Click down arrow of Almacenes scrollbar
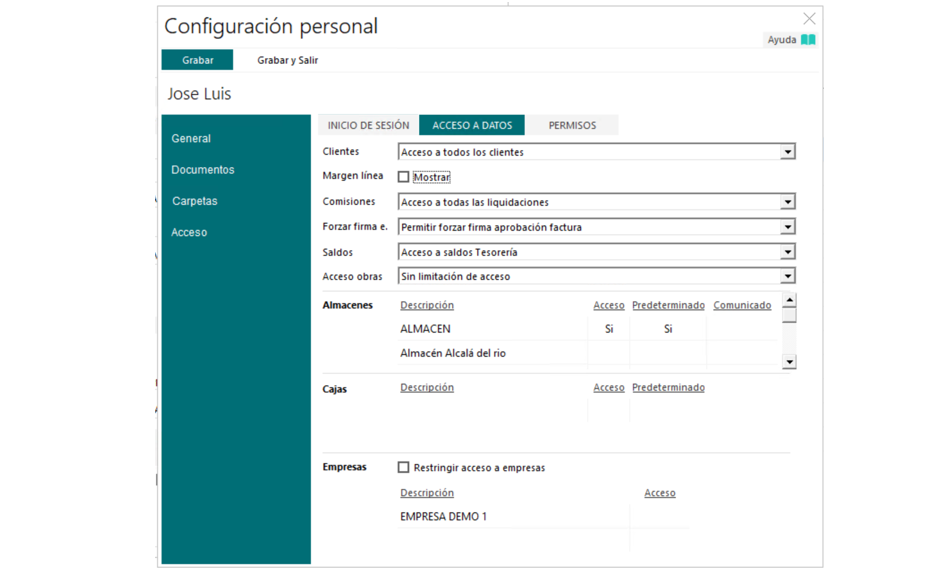Image resolution: width=950 pixels, height=569 pixels. pyautogui.click(x=789, y=362)
